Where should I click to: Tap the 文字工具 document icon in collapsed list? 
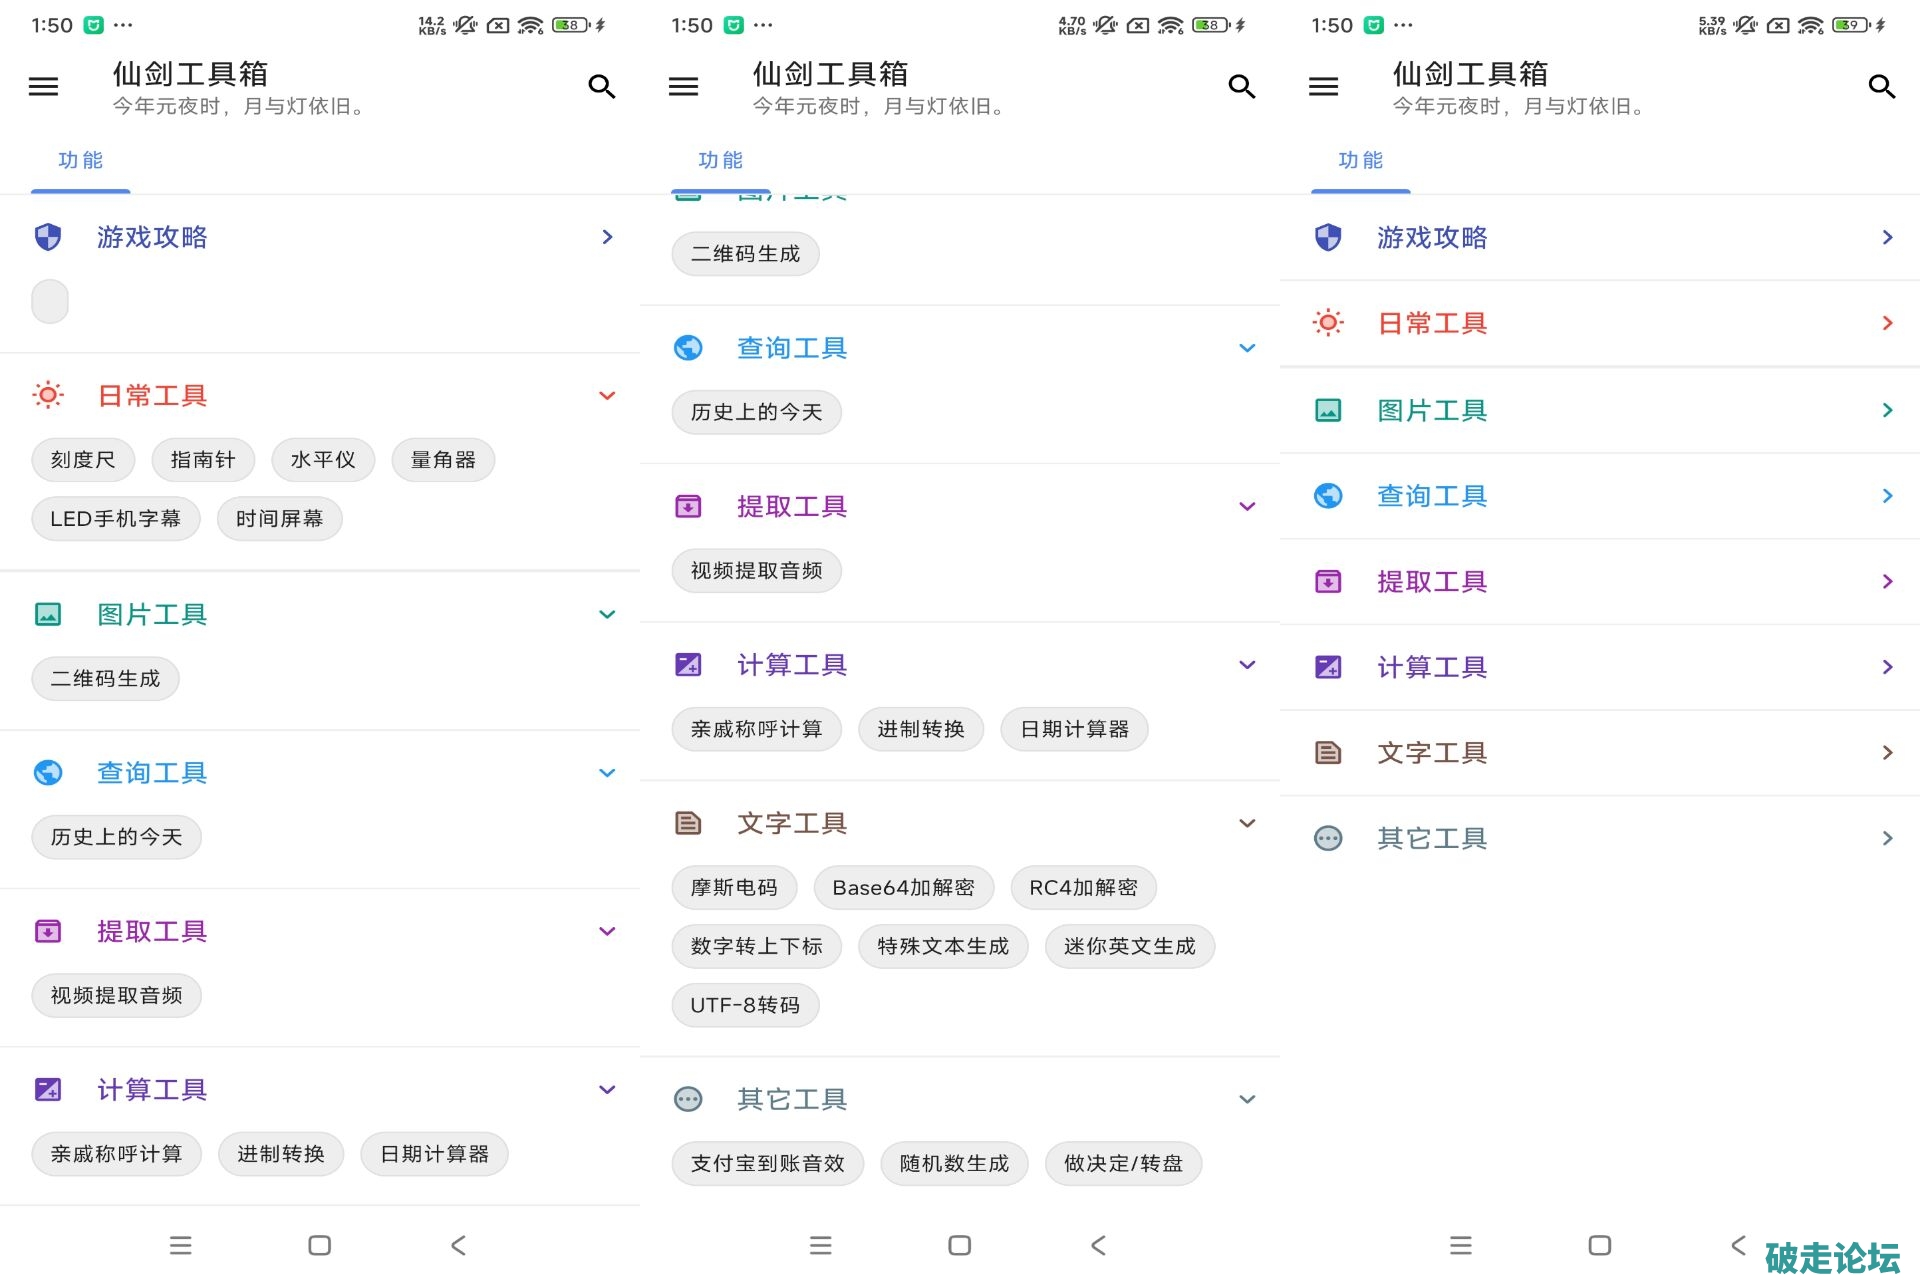tap(1328, 752)
